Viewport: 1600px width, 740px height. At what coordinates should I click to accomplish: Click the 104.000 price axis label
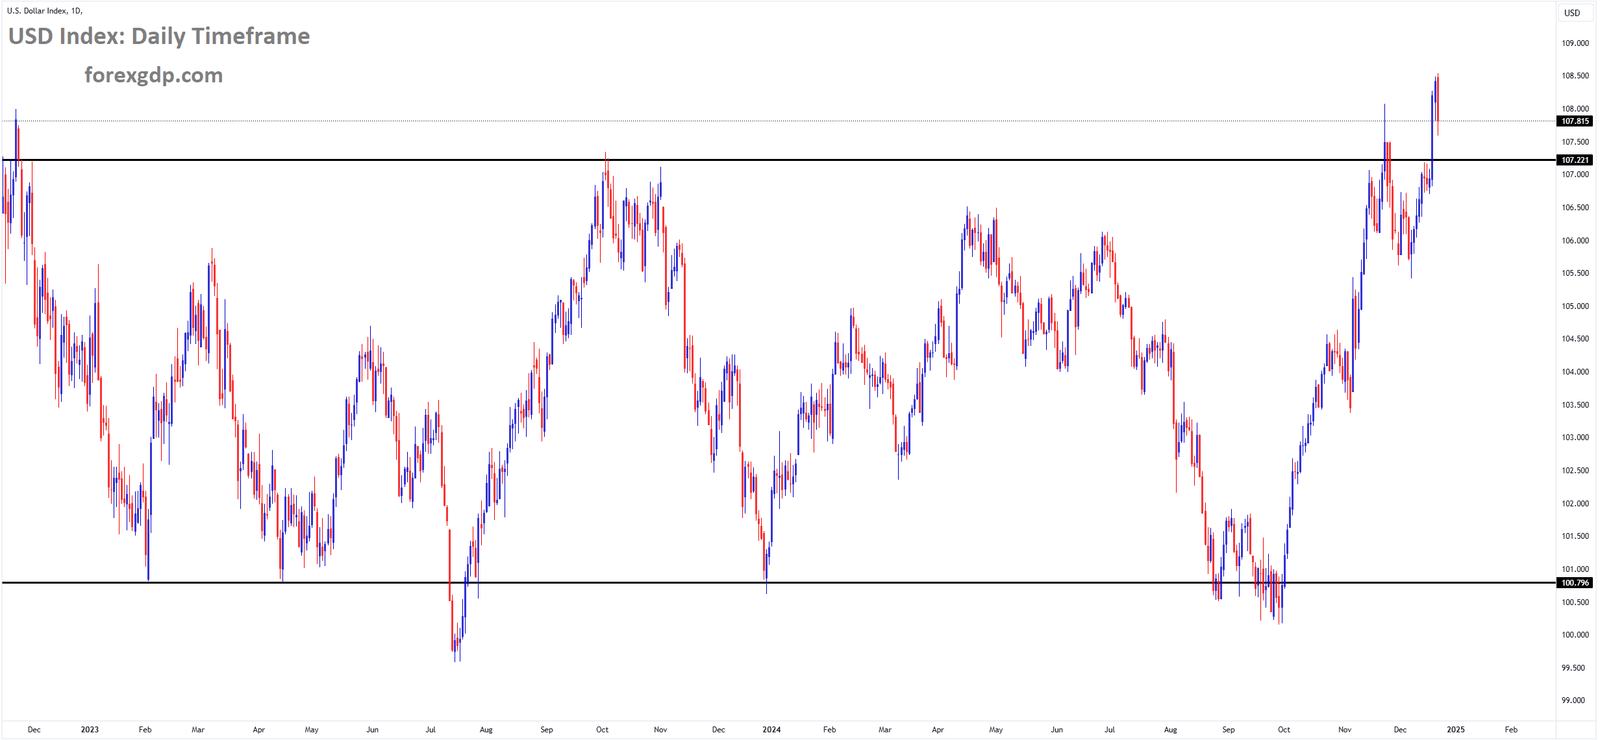click(x=1575, y=372)
